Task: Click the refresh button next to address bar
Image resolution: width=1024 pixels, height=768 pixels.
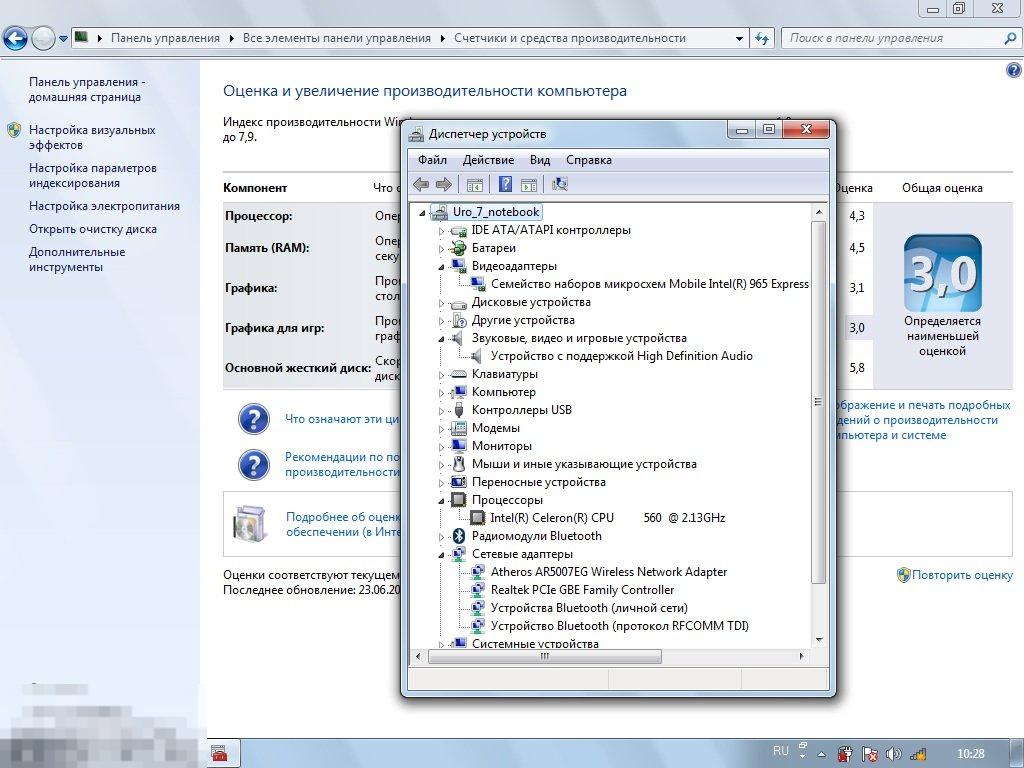Action: point(761,39)
